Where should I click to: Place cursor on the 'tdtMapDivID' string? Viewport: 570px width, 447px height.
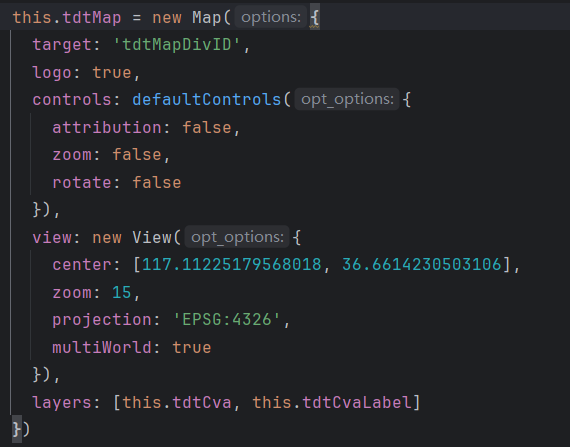click(177, 45)
